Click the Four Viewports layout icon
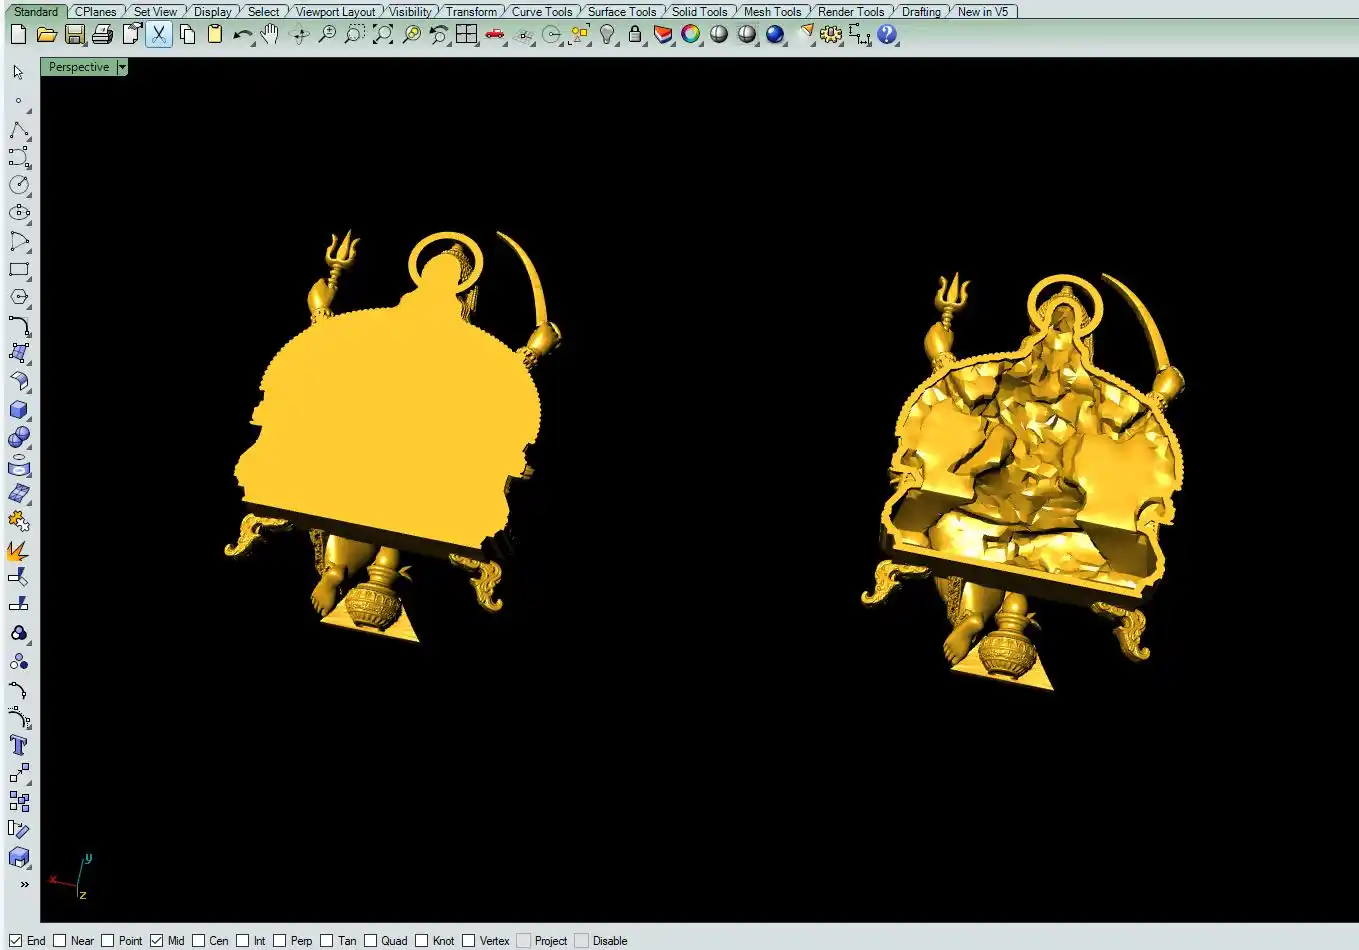Screen dimensions: 1359x950 click(467, 35)
